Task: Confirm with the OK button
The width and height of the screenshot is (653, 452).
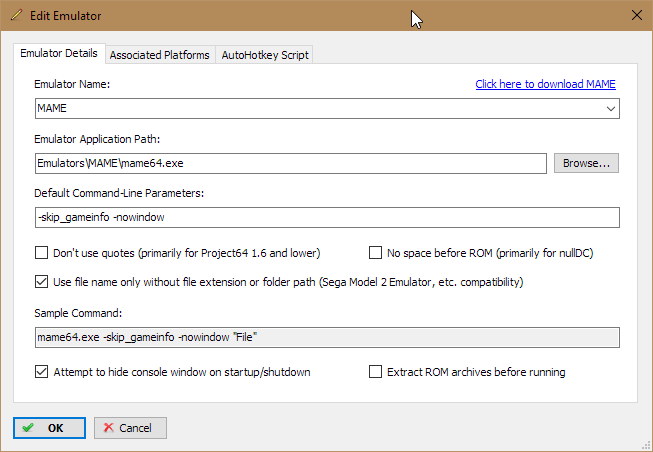Action: click(x=49, y=428)
